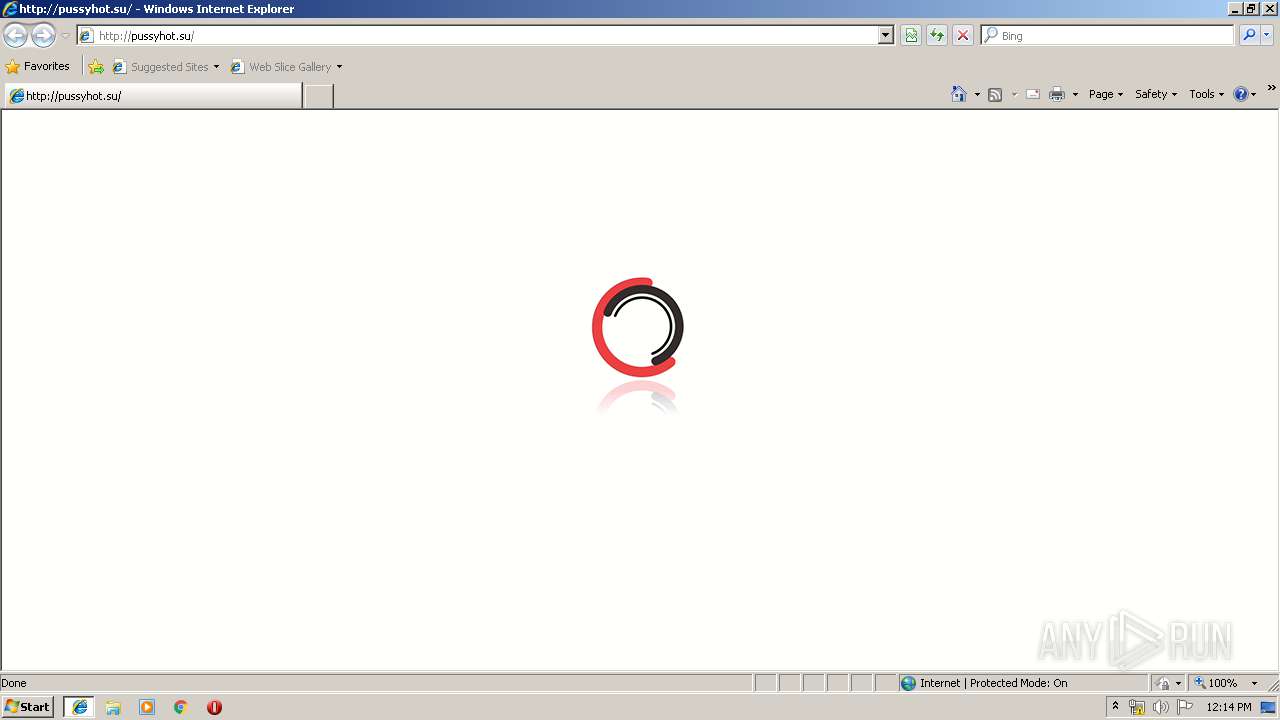Click the browser Forward arrow button
1280x720 pixels.
(x=43, y=36)
